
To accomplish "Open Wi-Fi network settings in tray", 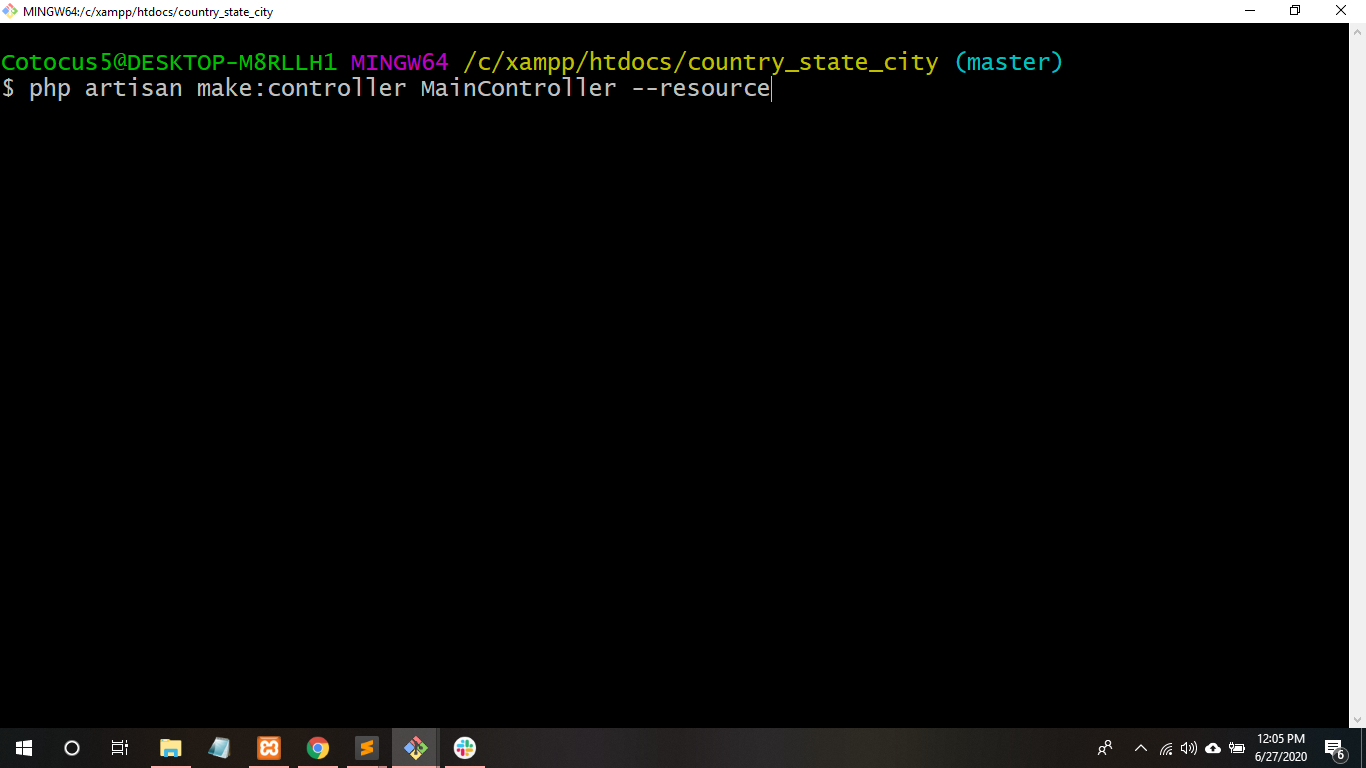I will [x=1166, y=748].
